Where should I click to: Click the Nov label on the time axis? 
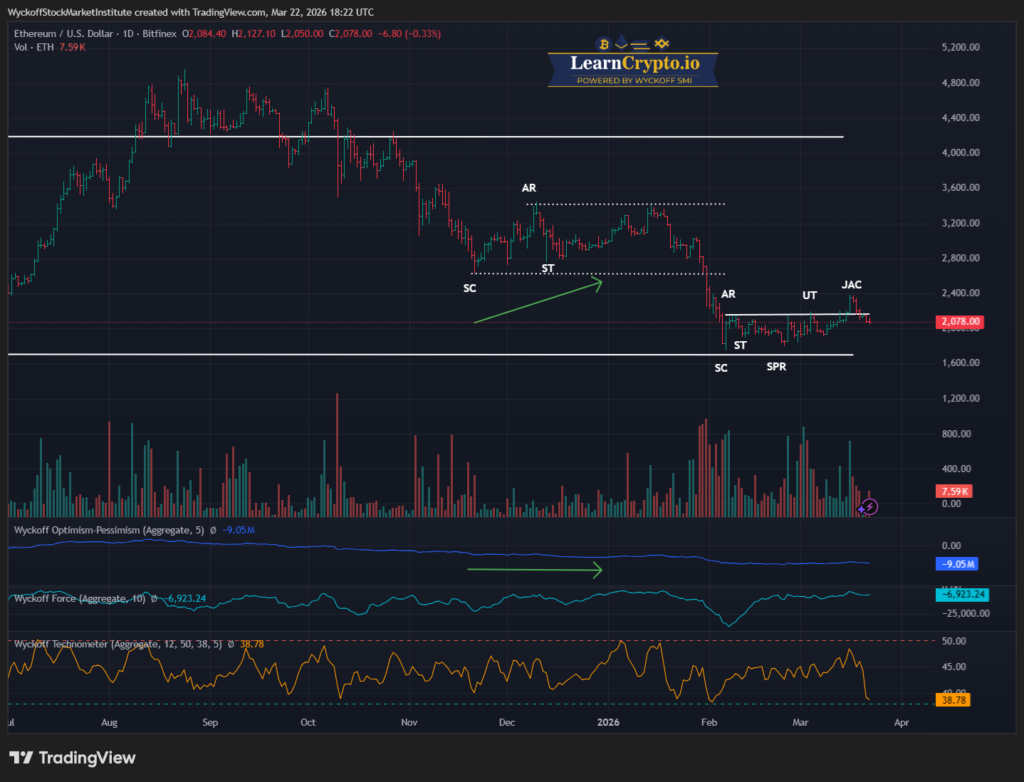408,721
